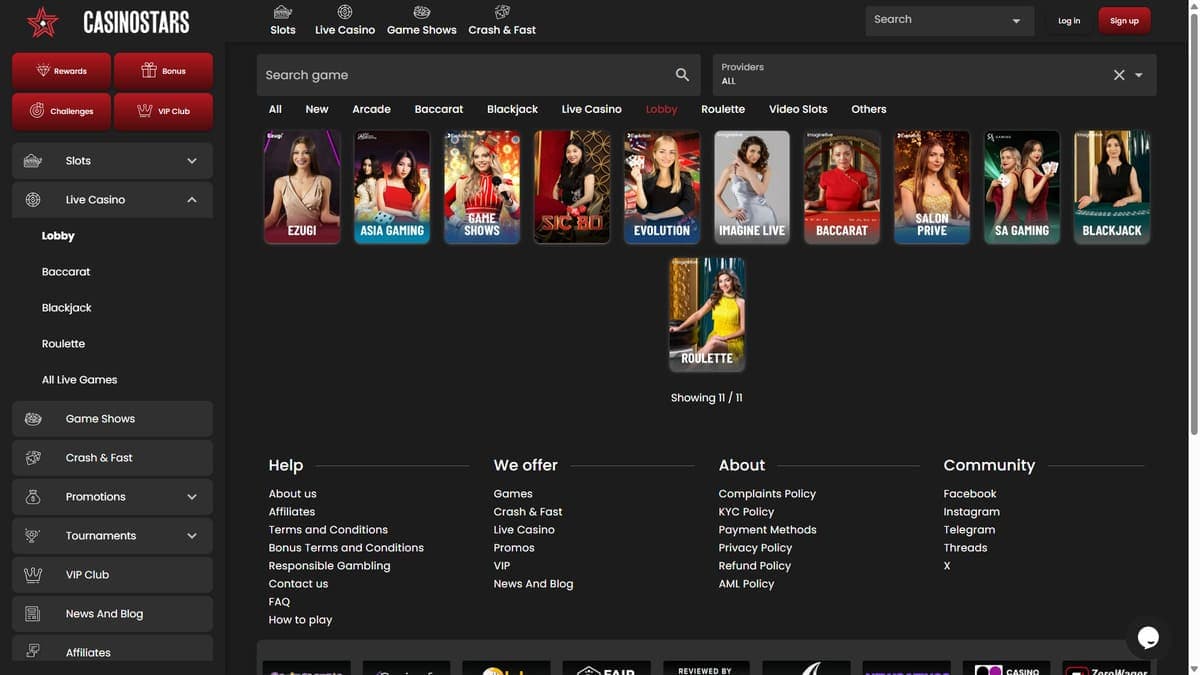1200x675 pixels.
Task: Open Crash & Fast from top navigation icon
Action: [502, 12]
